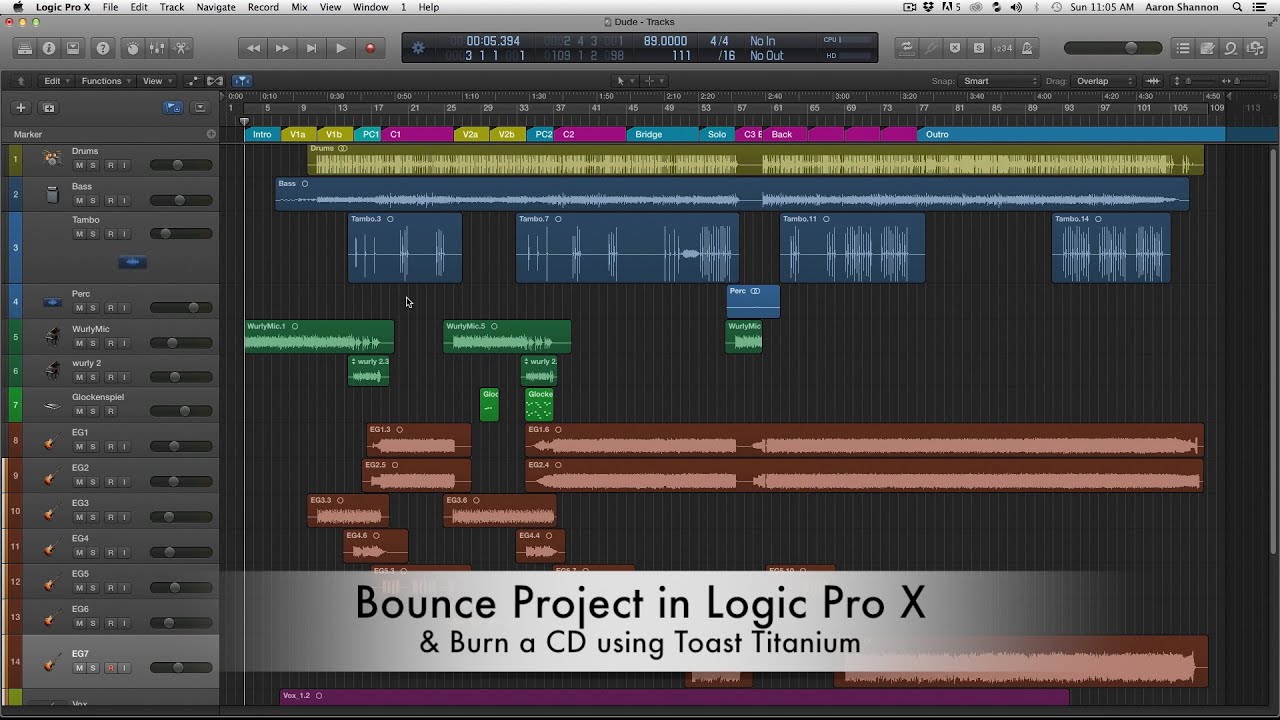
Task: Click the red Record button
Action: (x=370, y=48)
